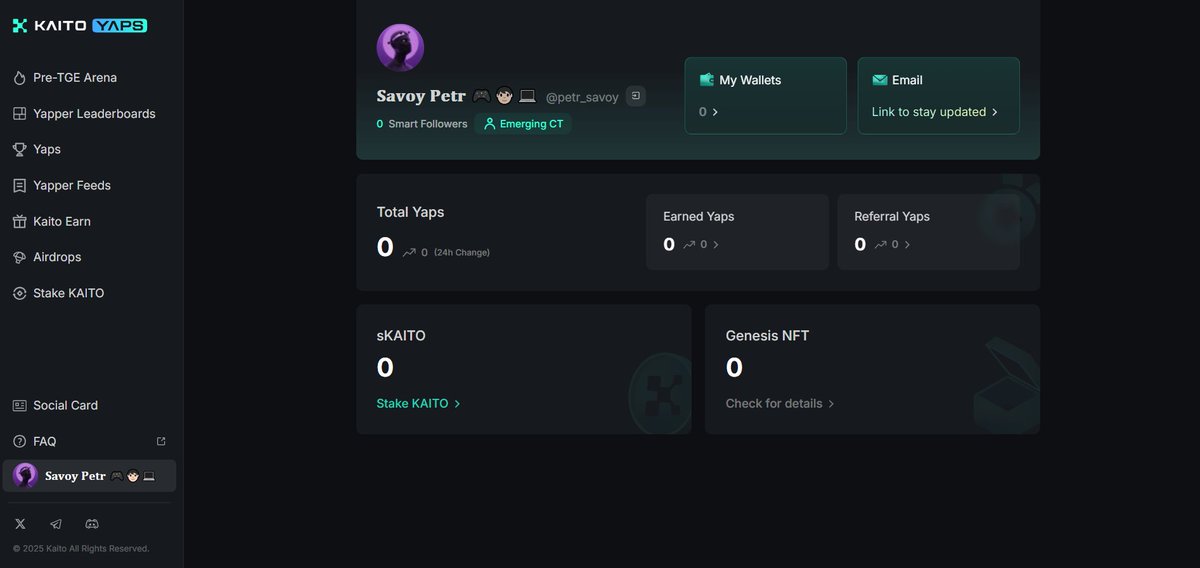Open the My Wallets card

pos(765,95)
